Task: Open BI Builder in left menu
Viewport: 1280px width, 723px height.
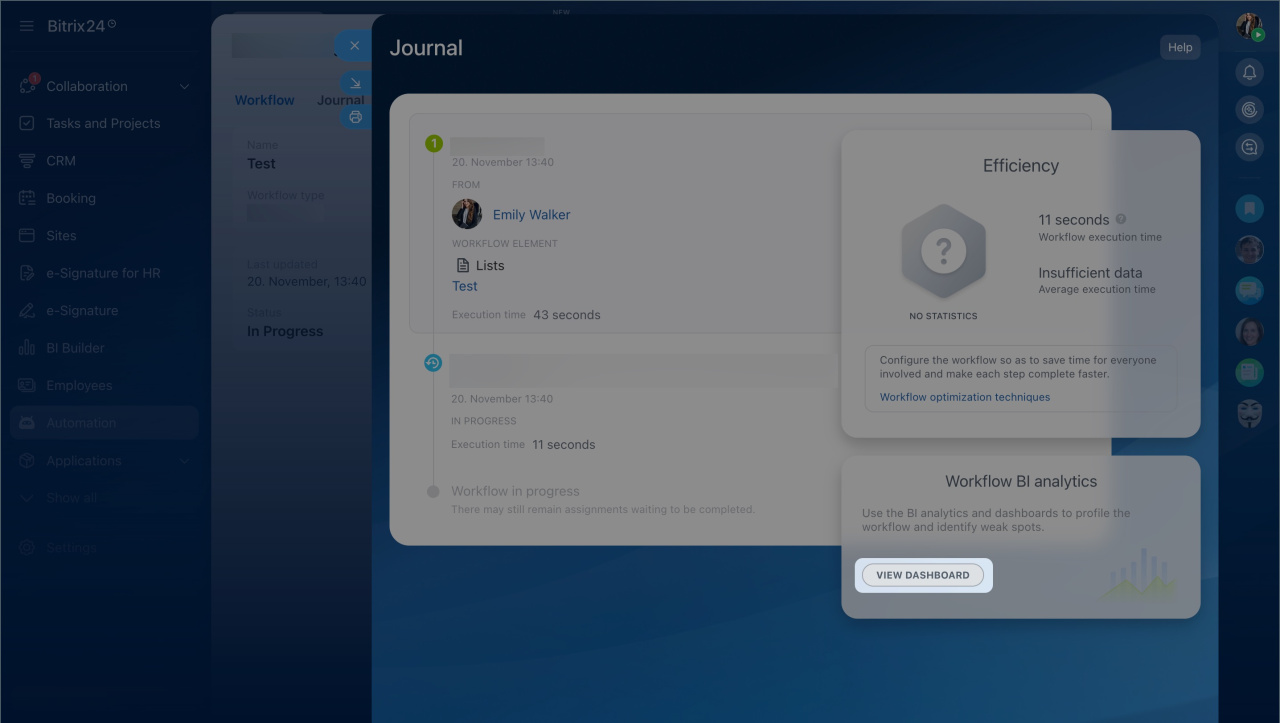Action: click(x=75, y=348)
